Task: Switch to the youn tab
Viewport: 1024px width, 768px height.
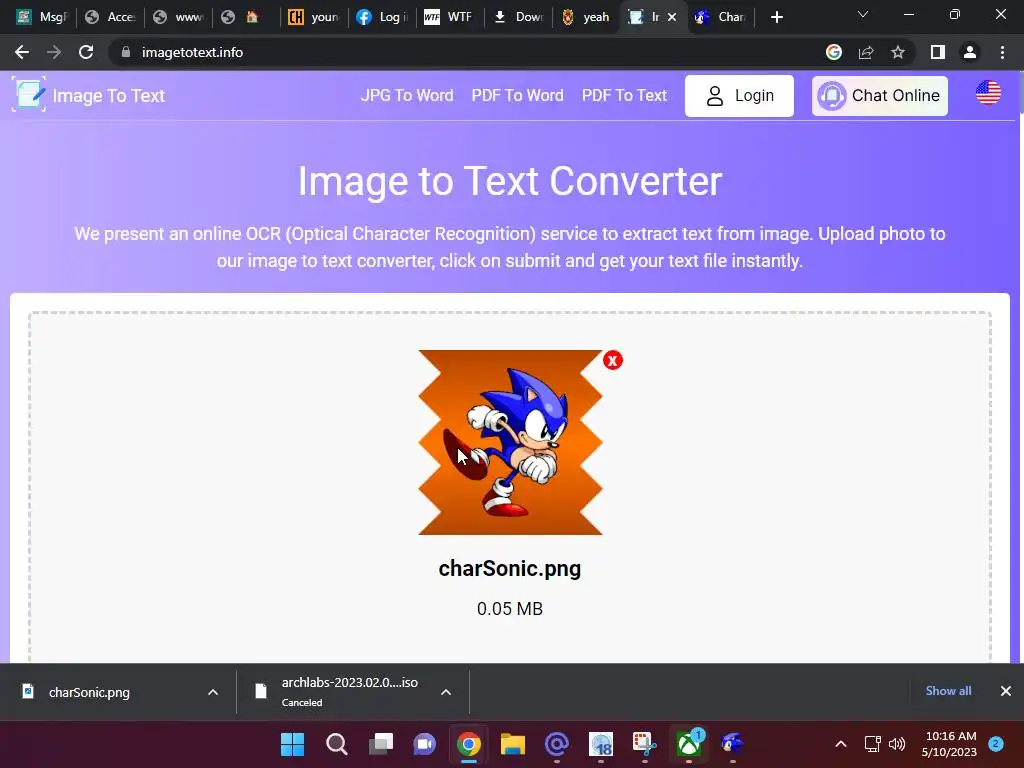Action: (313, 17)
